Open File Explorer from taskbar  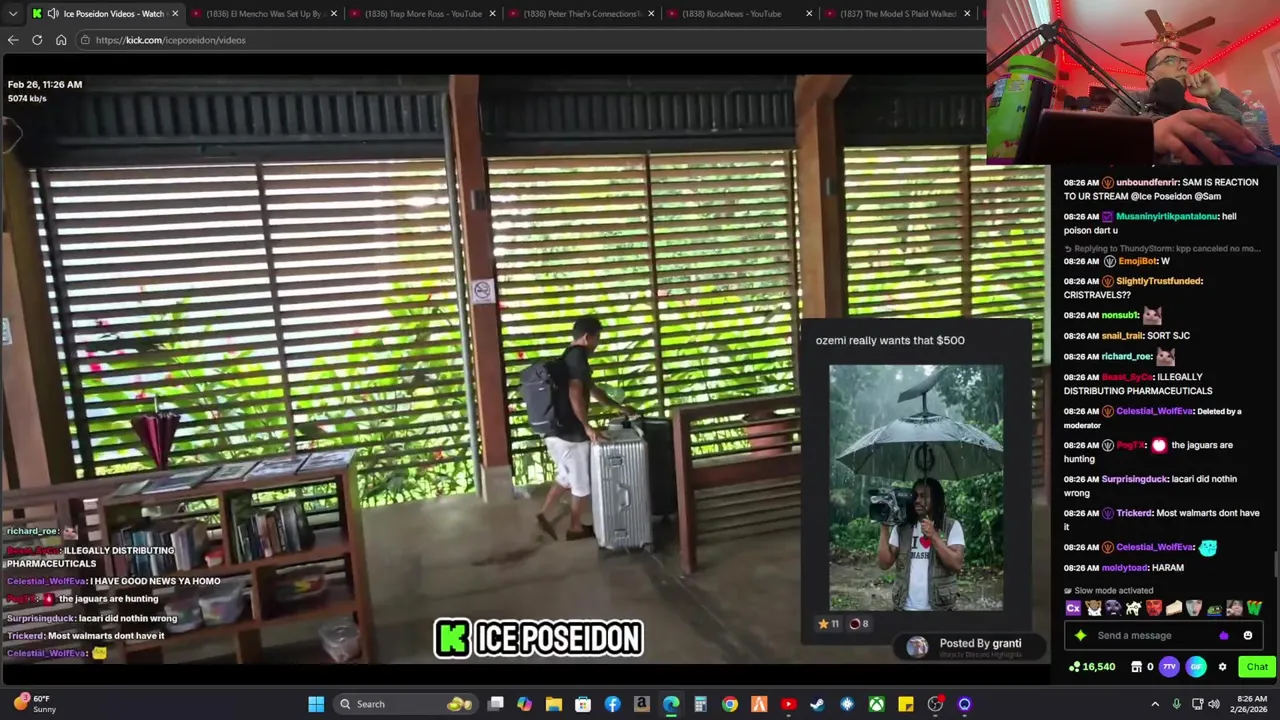[x=554, y=704]
